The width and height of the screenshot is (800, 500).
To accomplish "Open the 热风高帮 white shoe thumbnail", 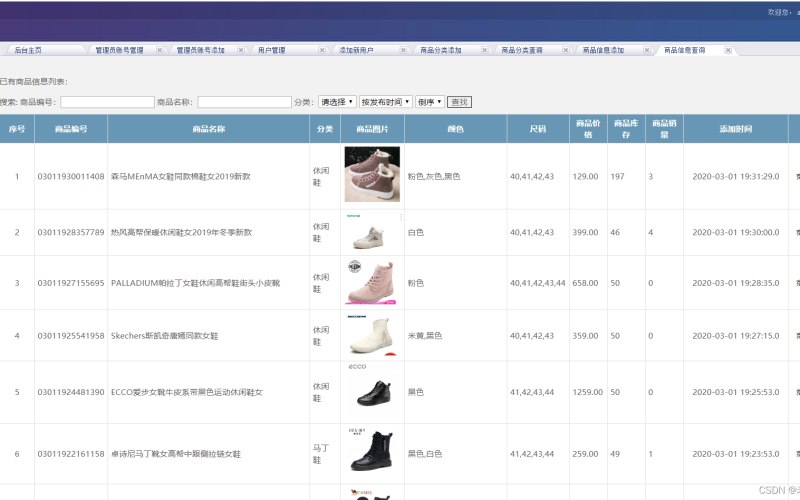I will pyautogui.click(x=372, y=232).
